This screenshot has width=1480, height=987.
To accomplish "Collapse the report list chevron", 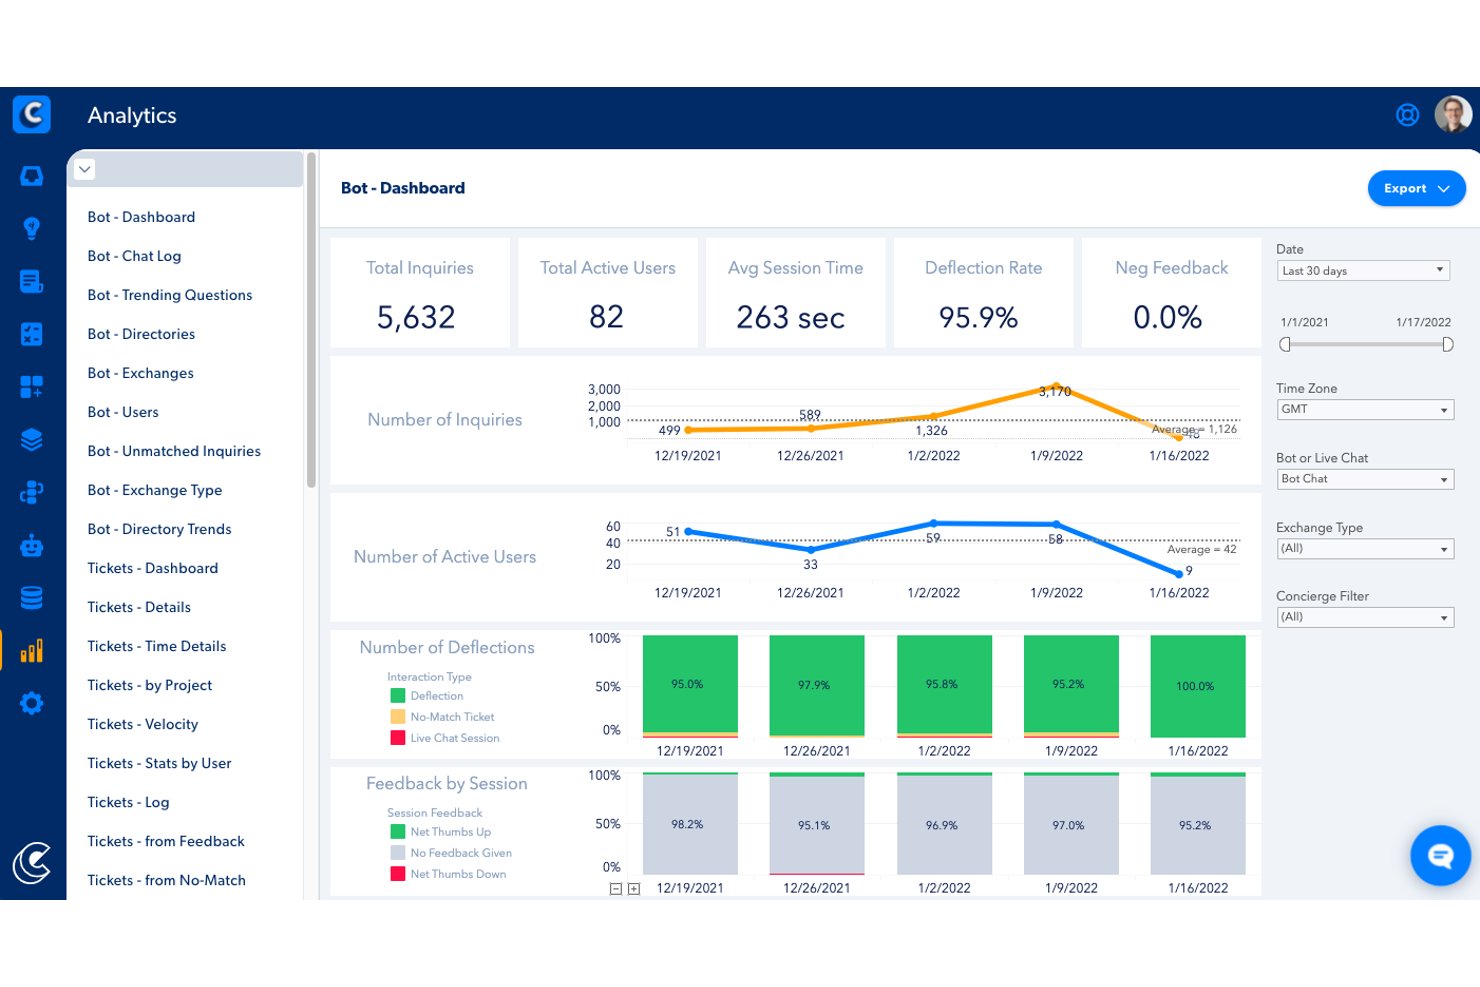I will click(85, 169).
